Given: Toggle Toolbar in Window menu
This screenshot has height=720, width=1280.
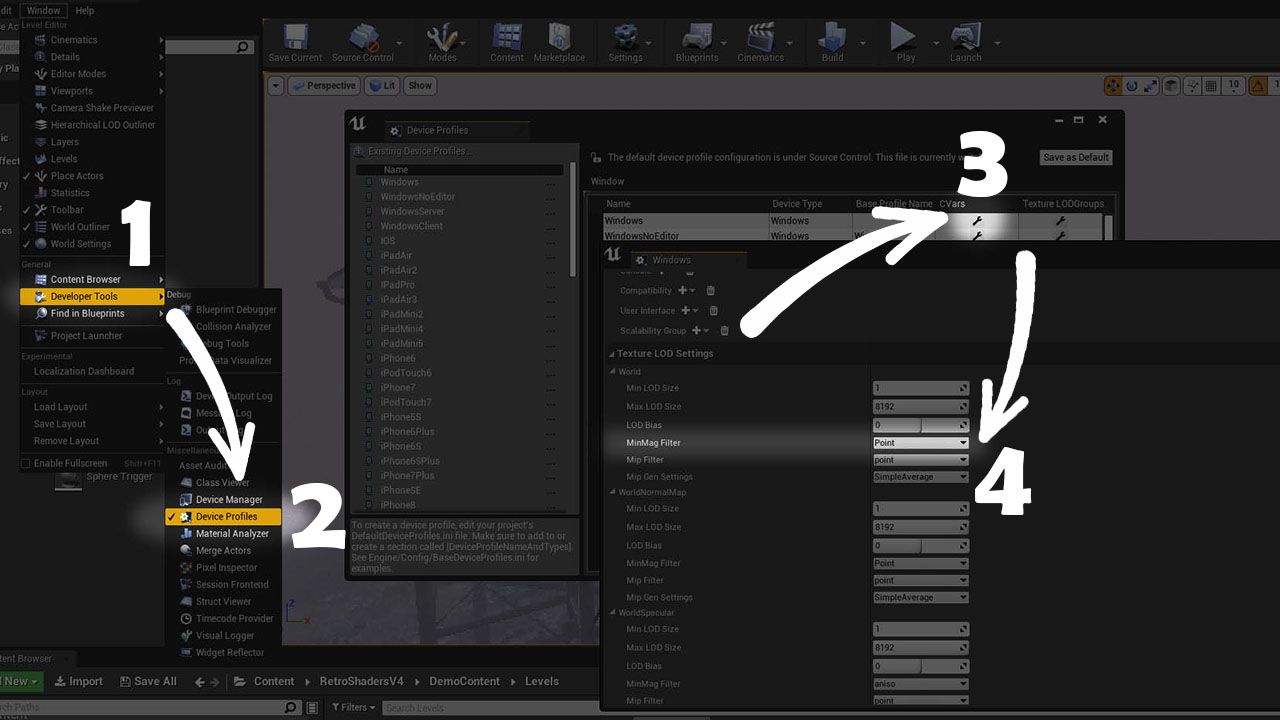Looking at the screenshot, I should [x=92, y=210].
